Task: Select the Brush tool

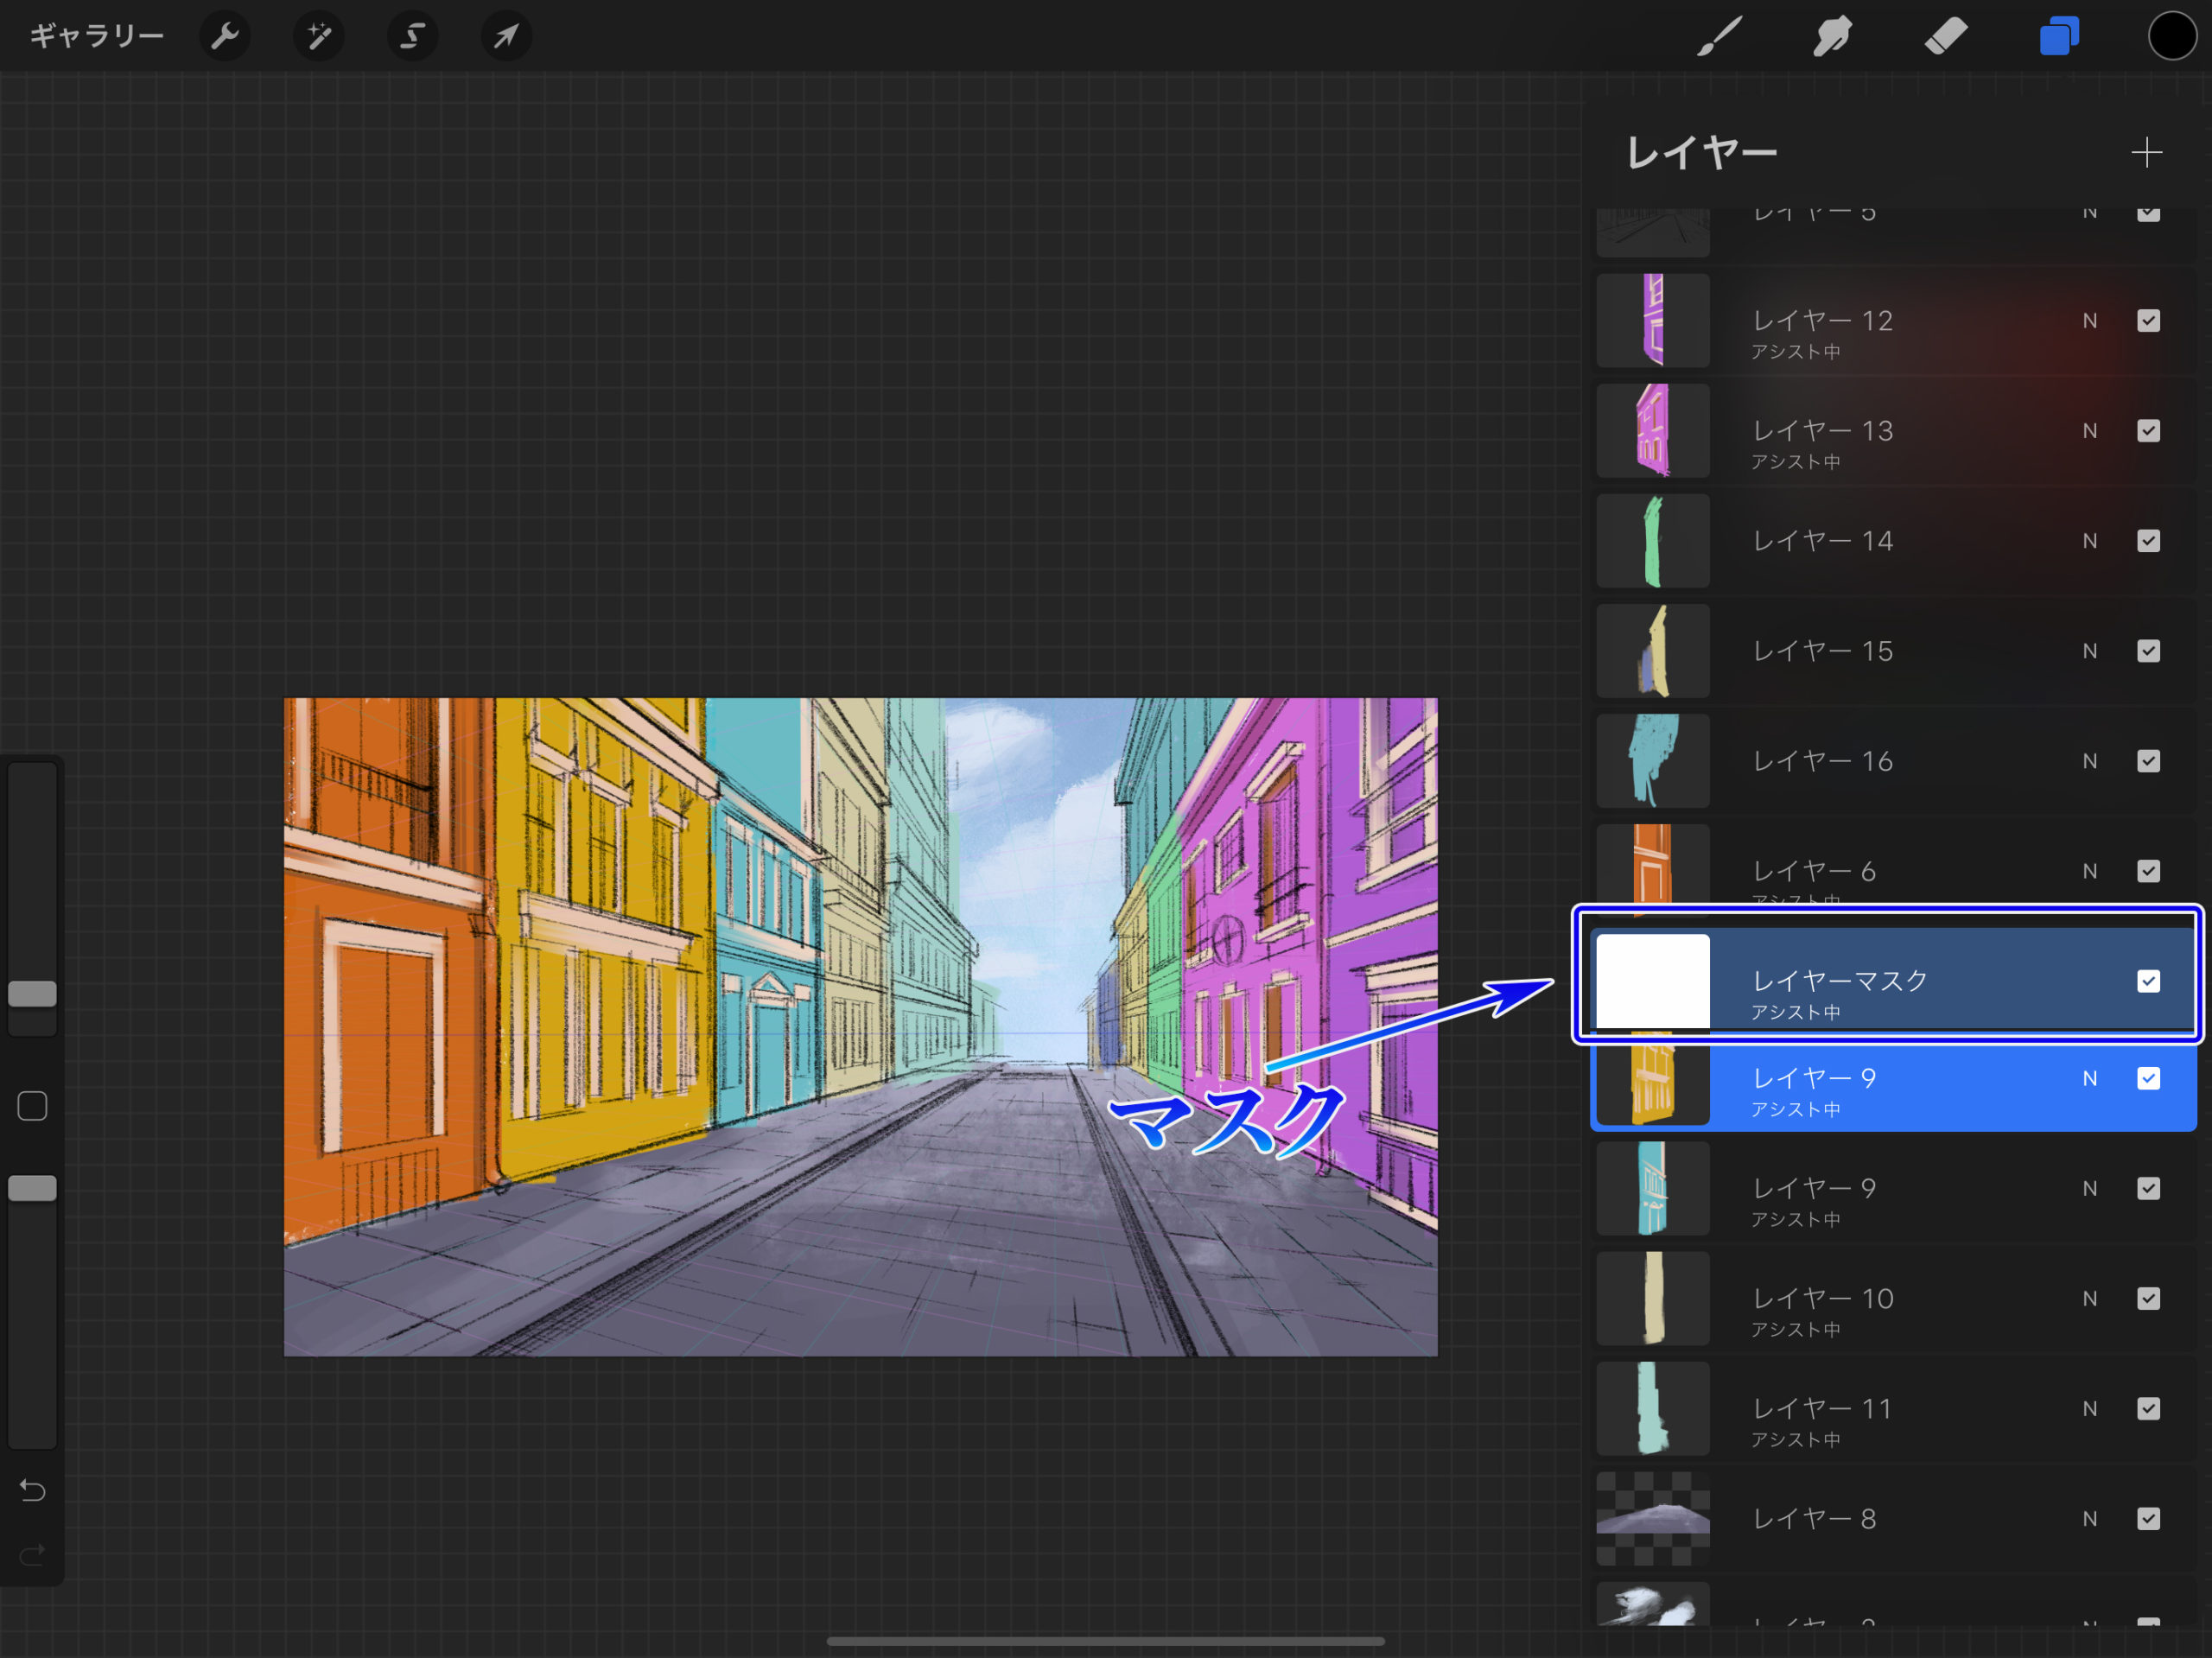Action: [x=1719, y=37]
